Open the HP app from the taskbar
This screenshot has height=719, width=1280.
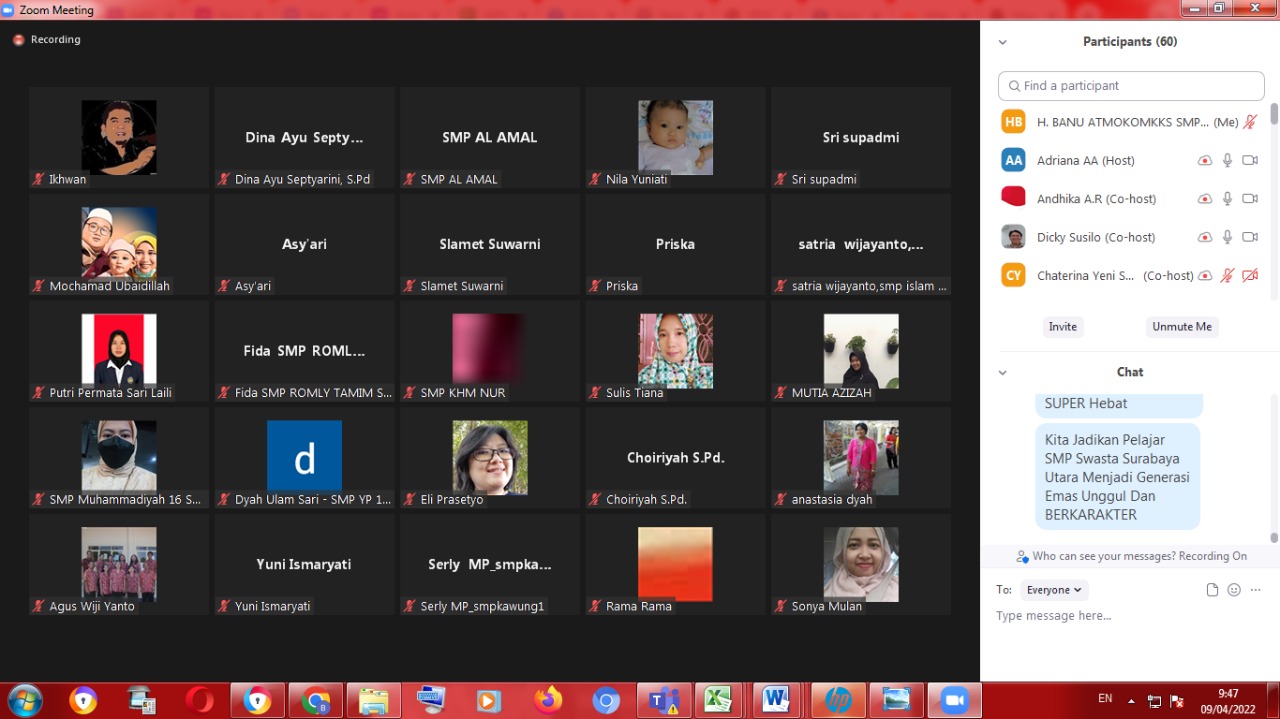click(838, 700)
